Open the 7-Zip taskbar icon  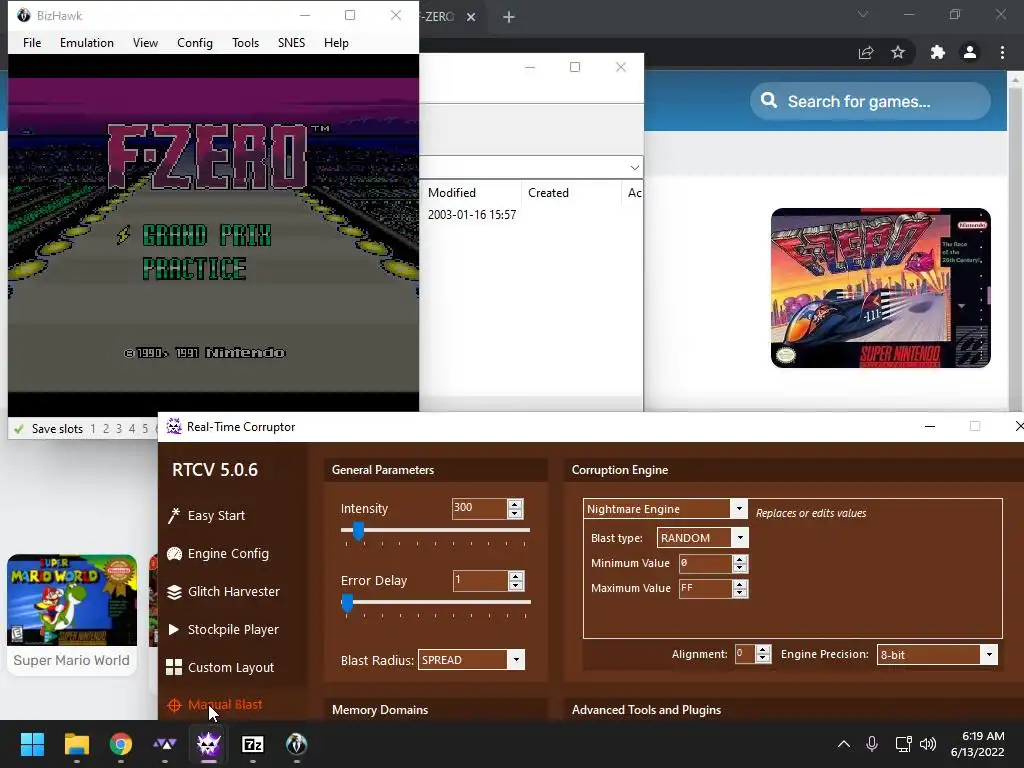pos(253,744)
